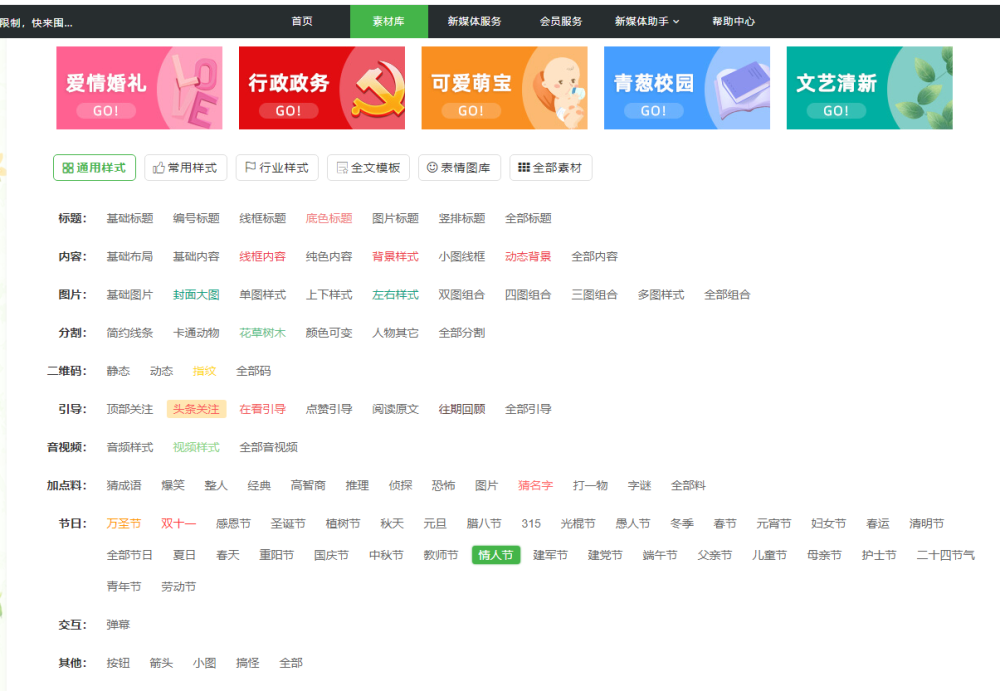
Task: Select 劳动节 holiday filter
Action: pyautogui.click(x=178, y=586)
